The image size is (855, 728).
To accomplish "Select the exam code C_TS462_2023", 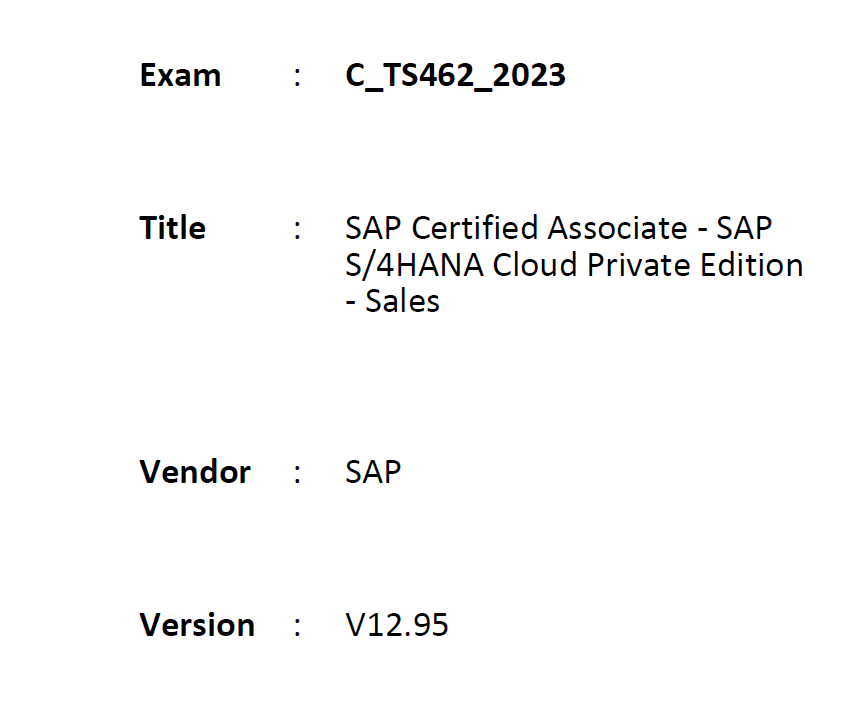I will 455,76.
